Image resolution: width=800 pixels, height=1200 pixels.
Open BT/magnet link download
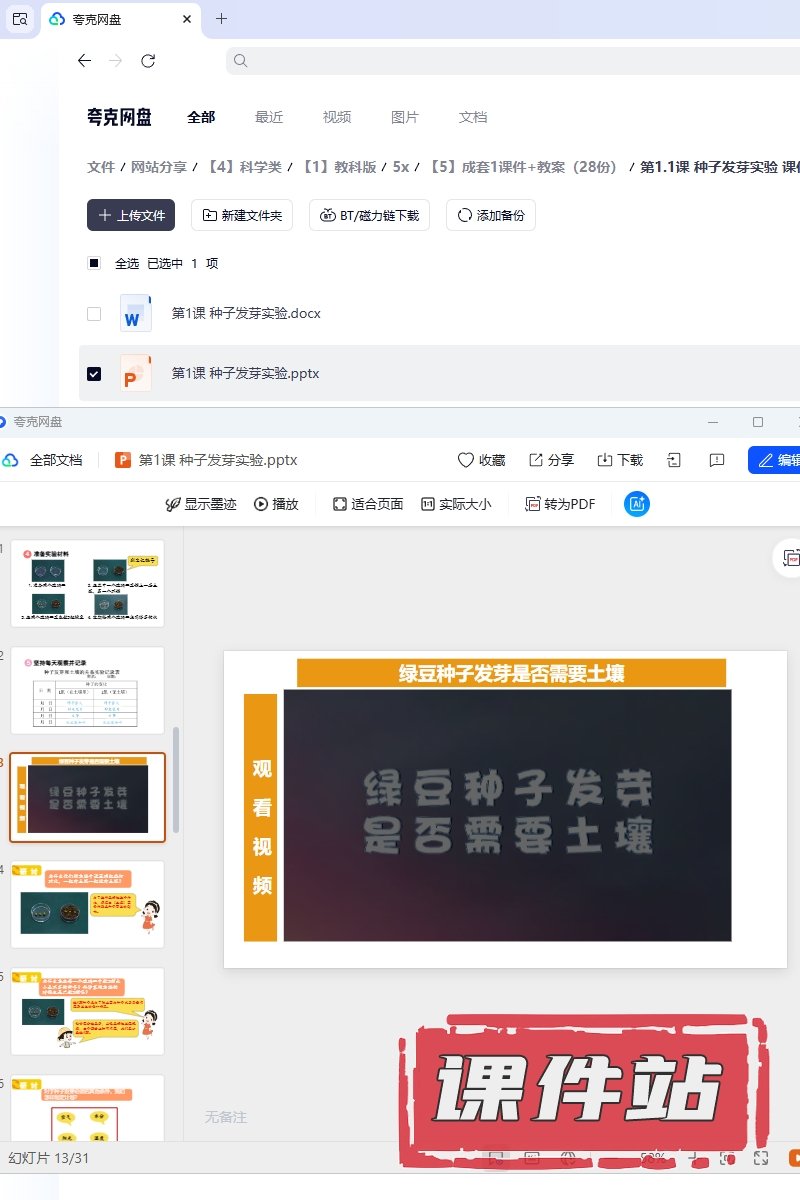pyautogui.click(x=370, y=215)
